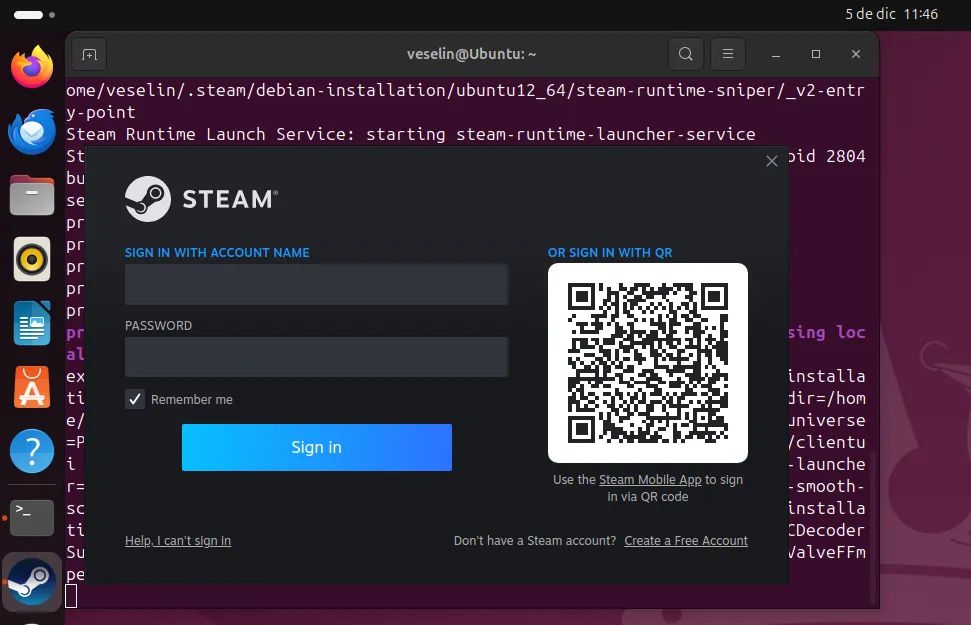Open the Files manager in dock
The image size is (971, 625).
click(x=32, y=195)
